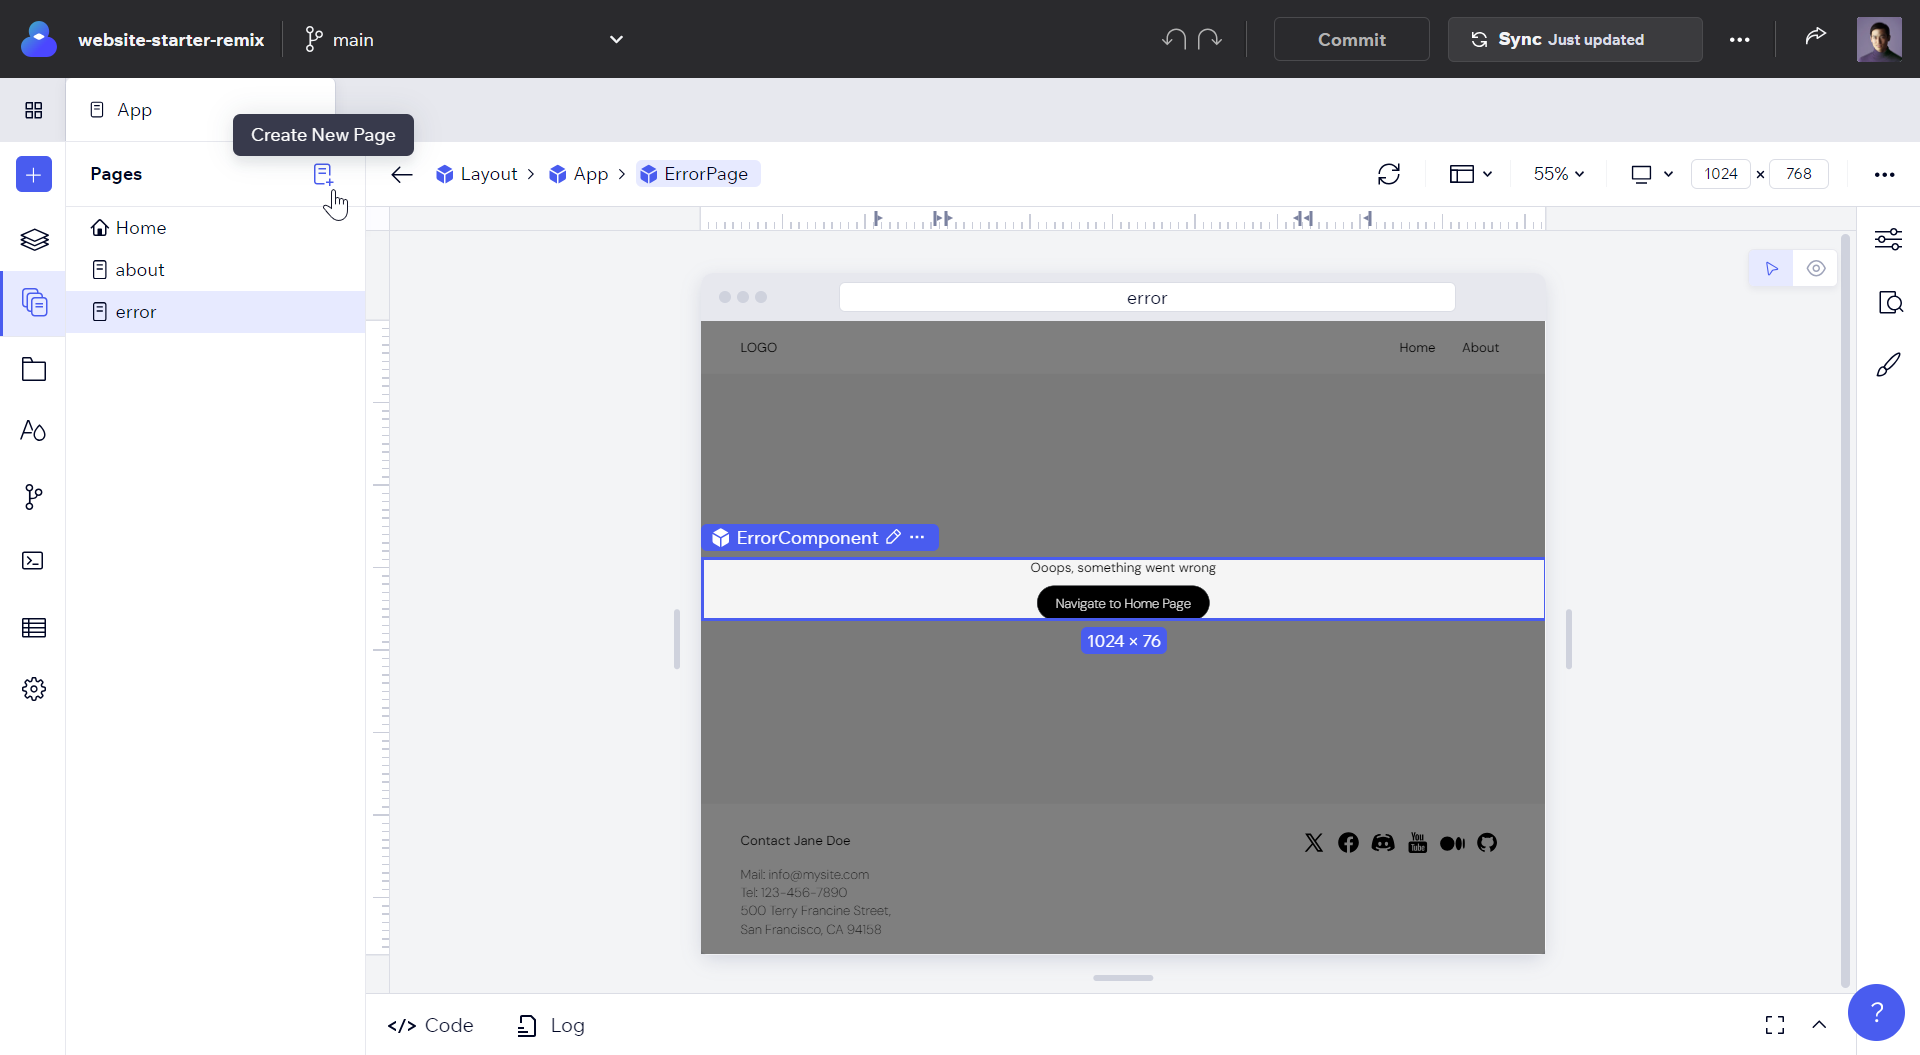Viewport: 1920px width, 1055px height.
Task: Open the inspect search panel
Action: tap(1889, 302)
